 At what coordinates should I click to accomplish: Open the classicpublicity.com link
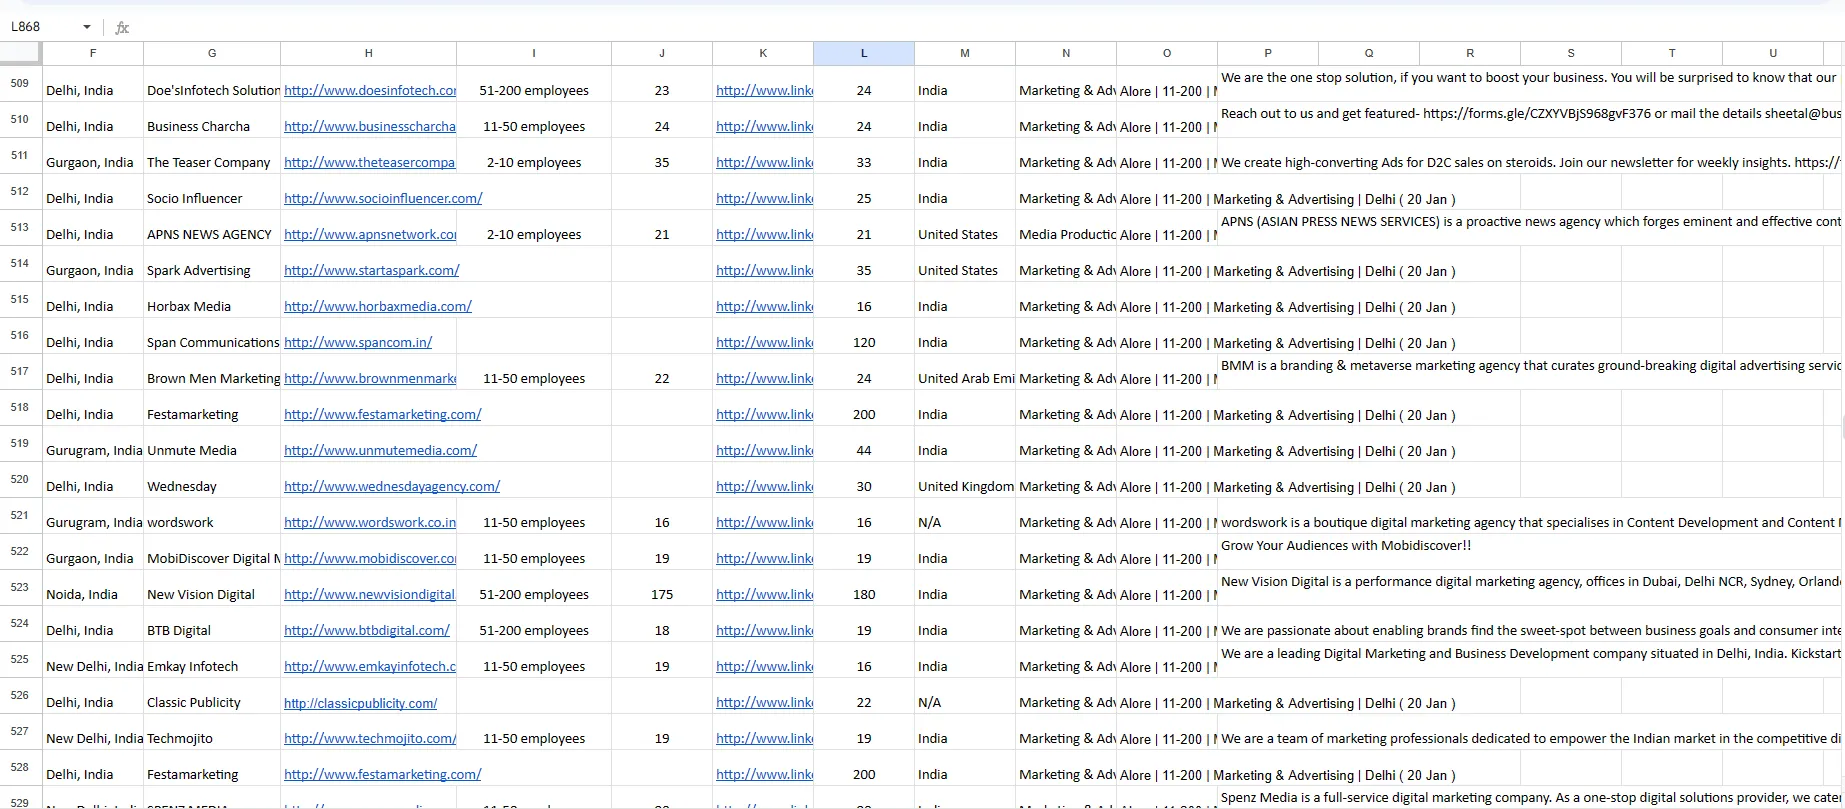[361, 703]
